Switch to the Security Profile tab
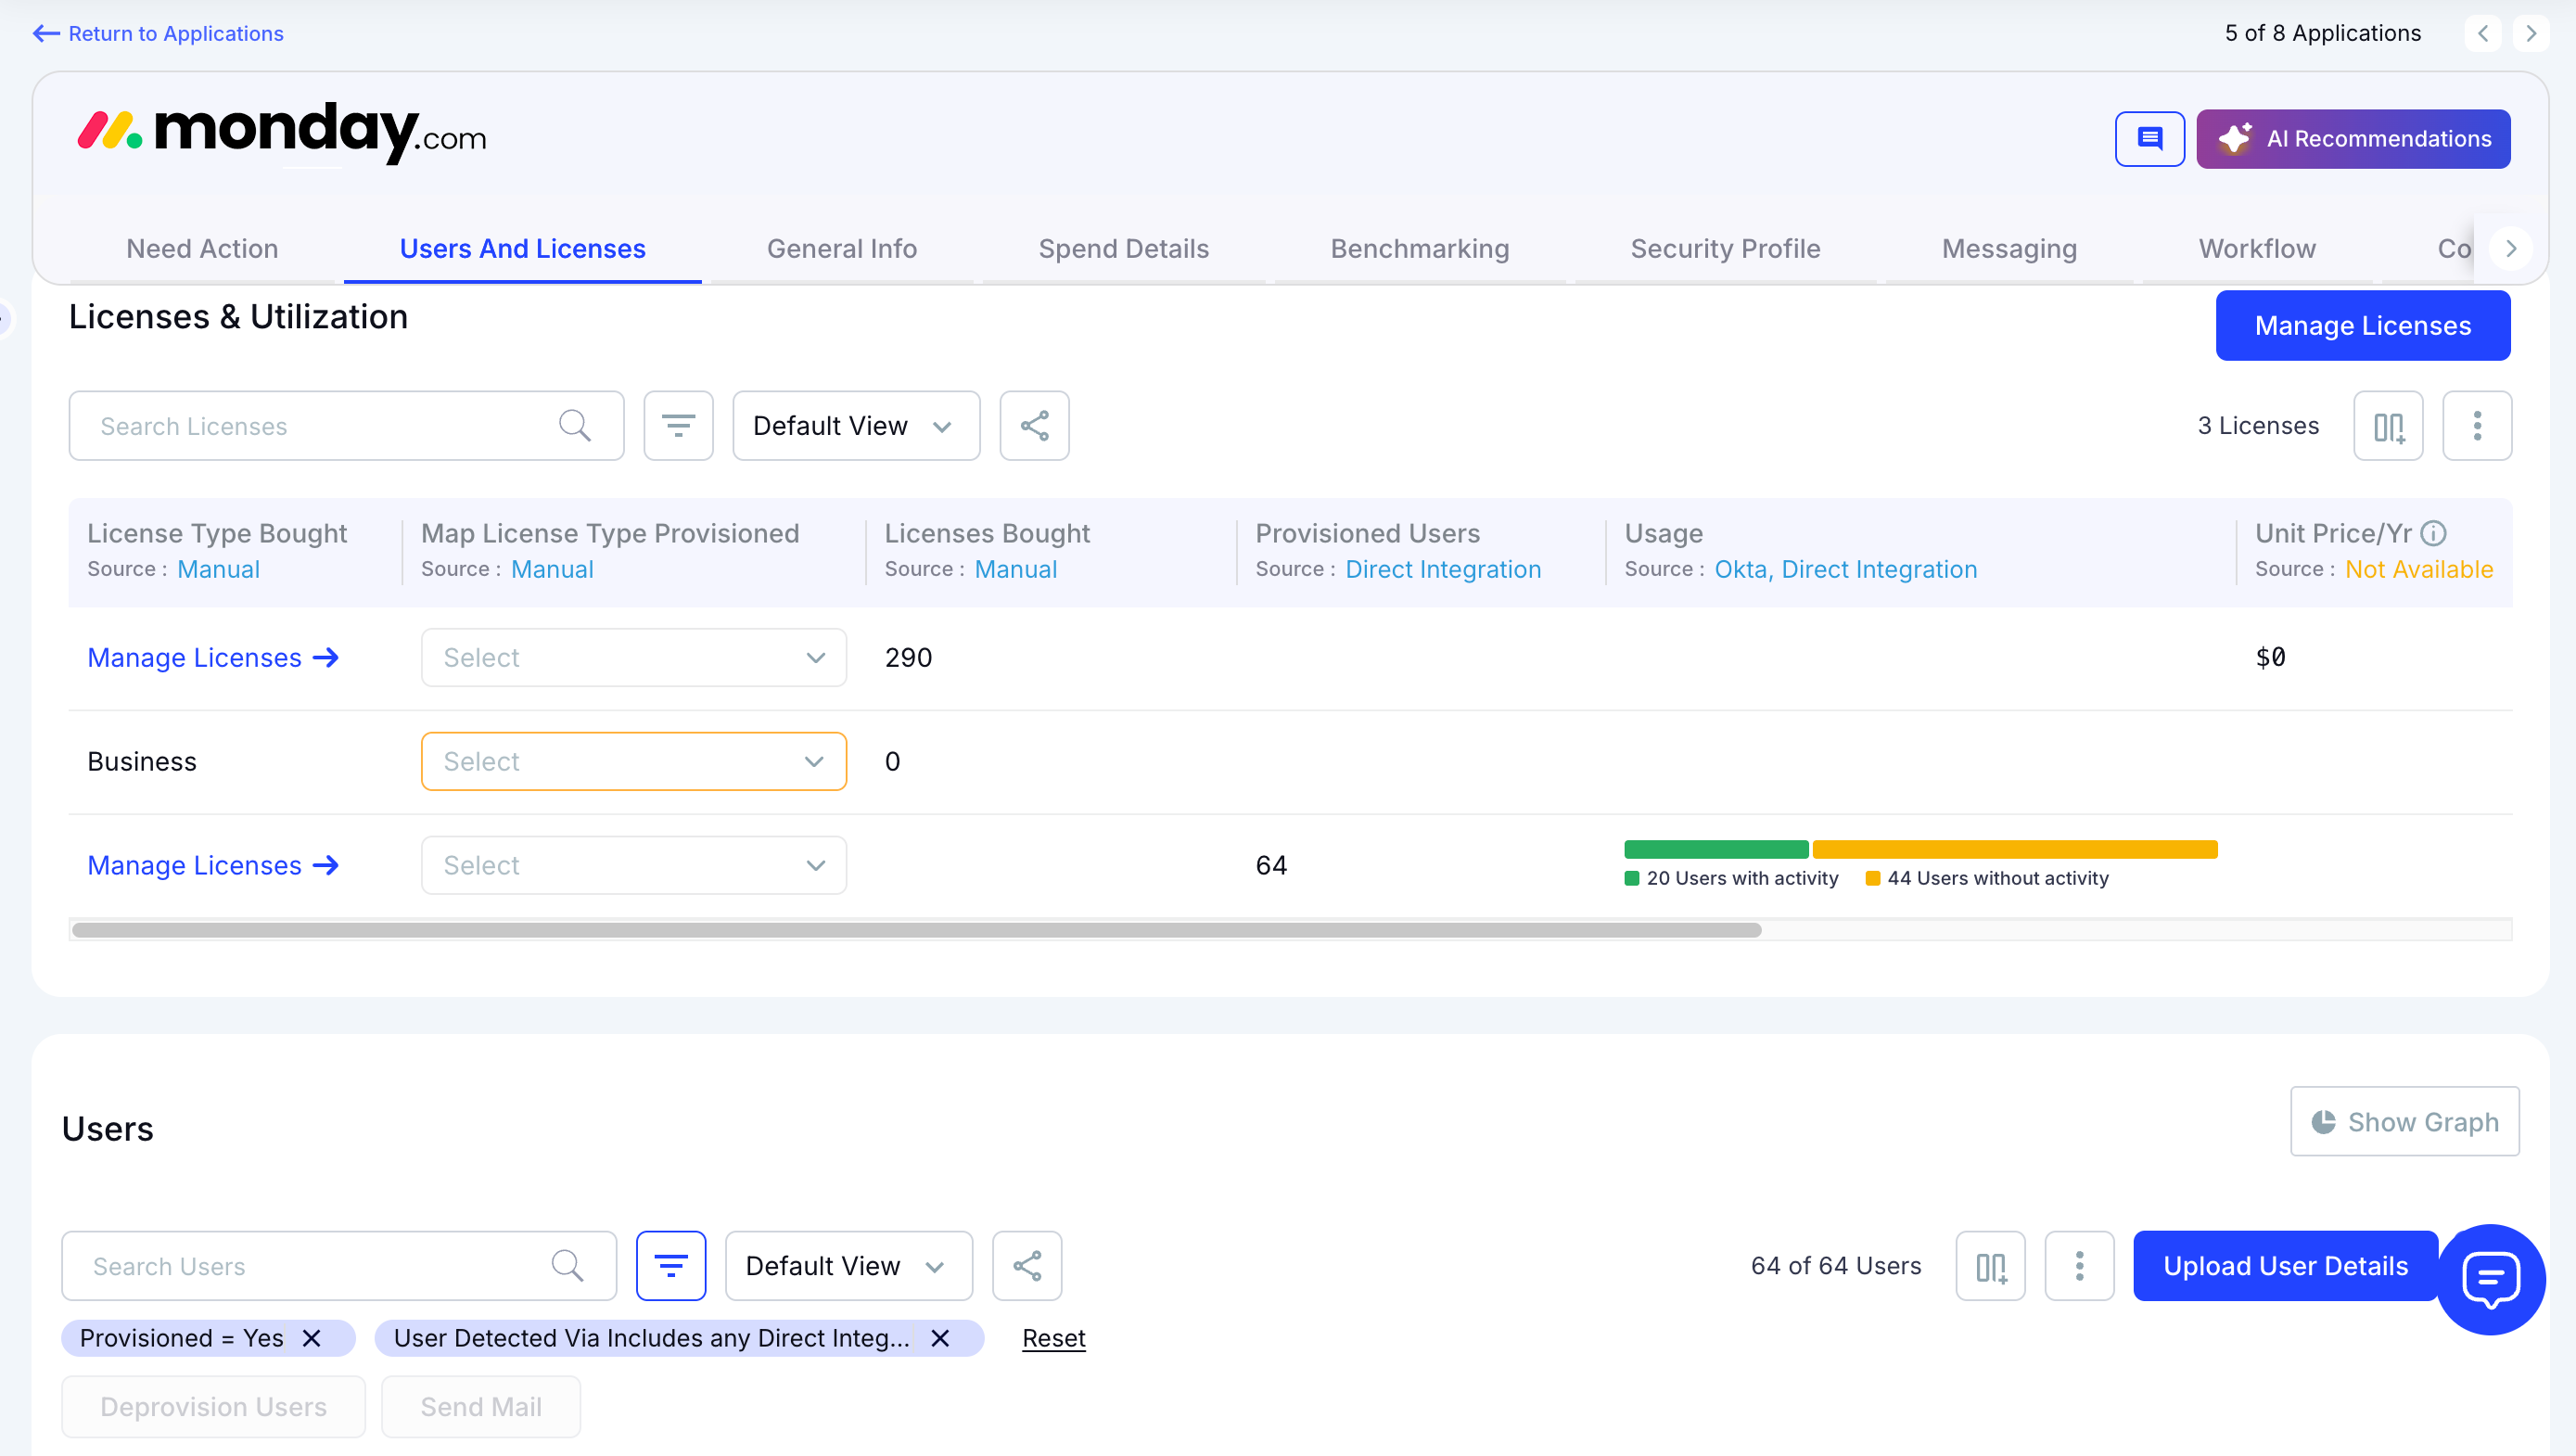 [x=1724, y=248]
